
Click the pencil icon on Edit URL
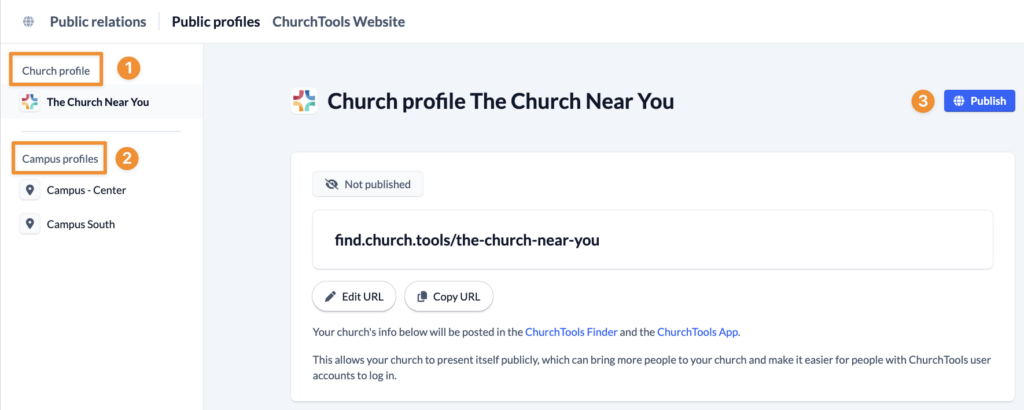click(x=330, y=297)
